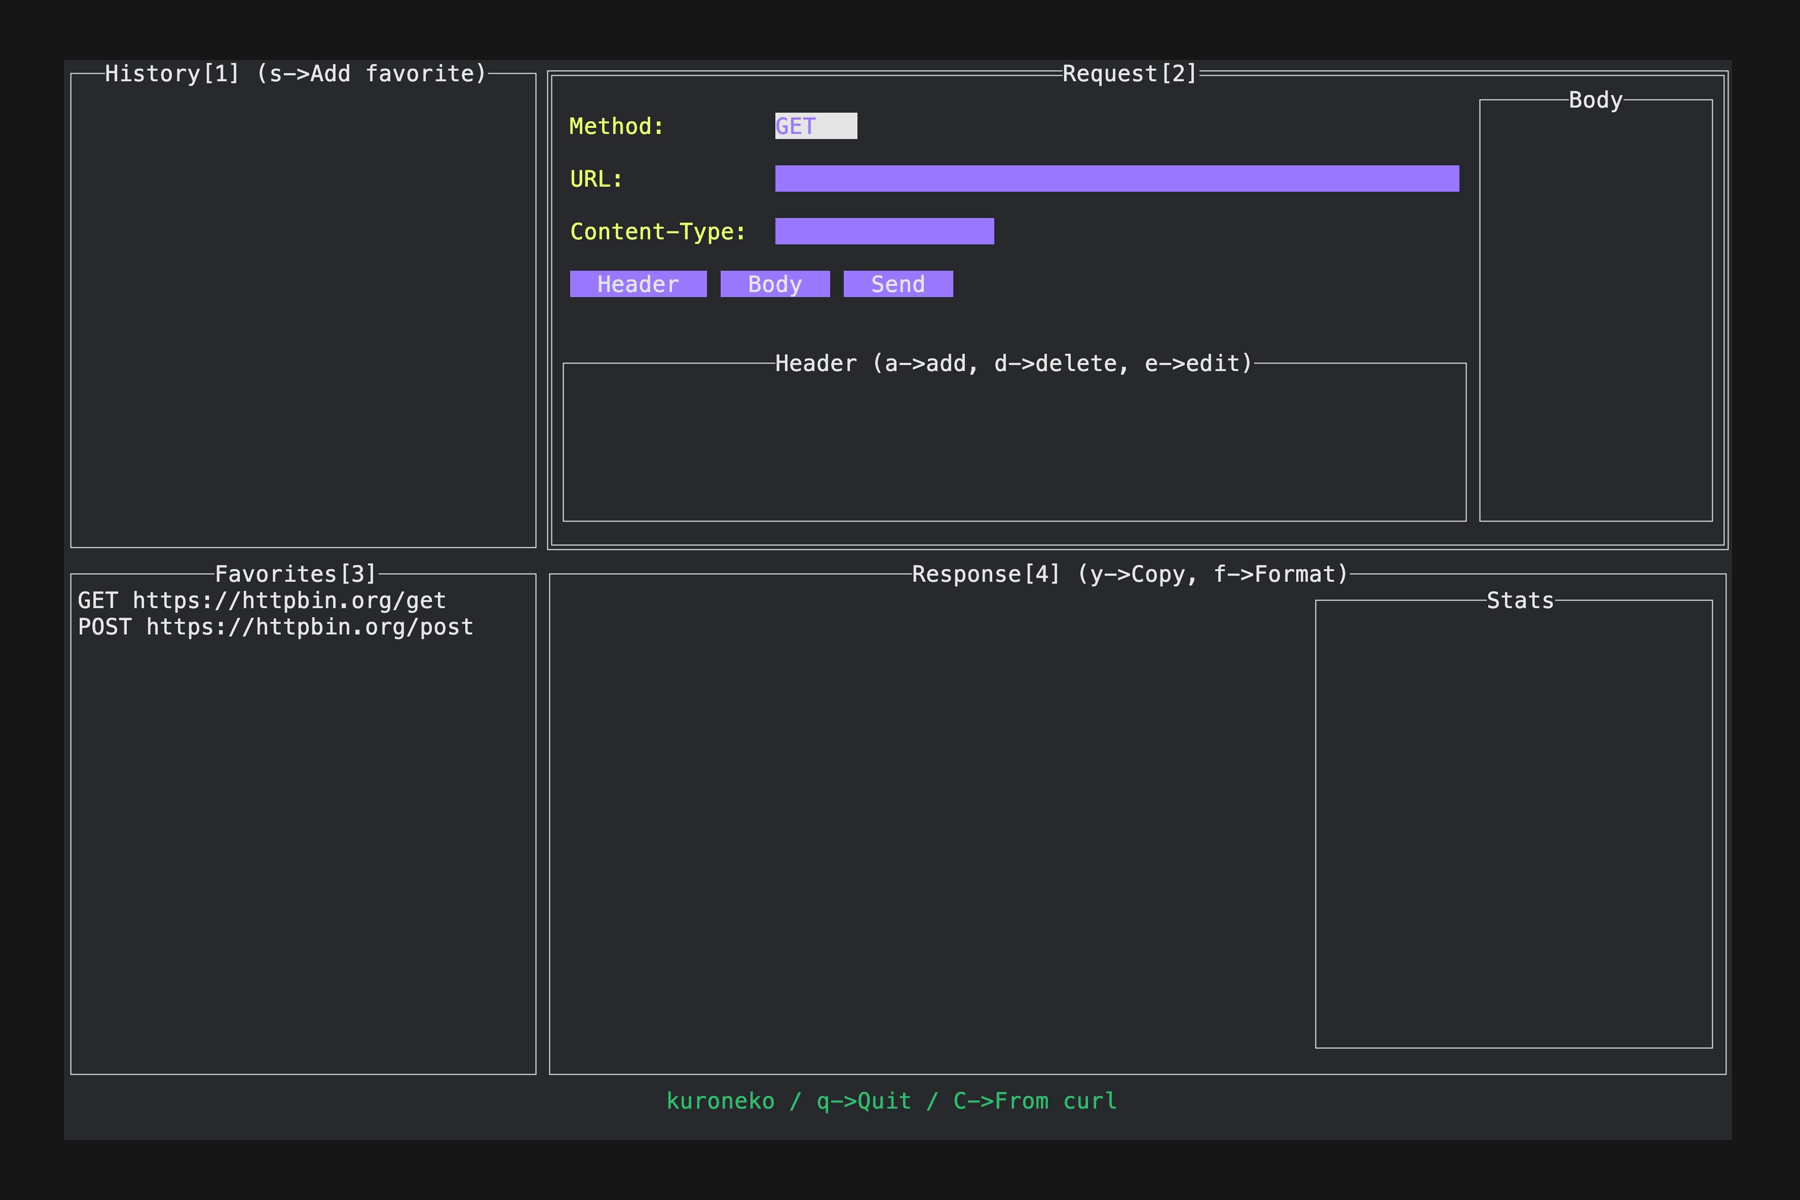
Task: Click the q->Quit hint in footer
Action: (864, 1101)
